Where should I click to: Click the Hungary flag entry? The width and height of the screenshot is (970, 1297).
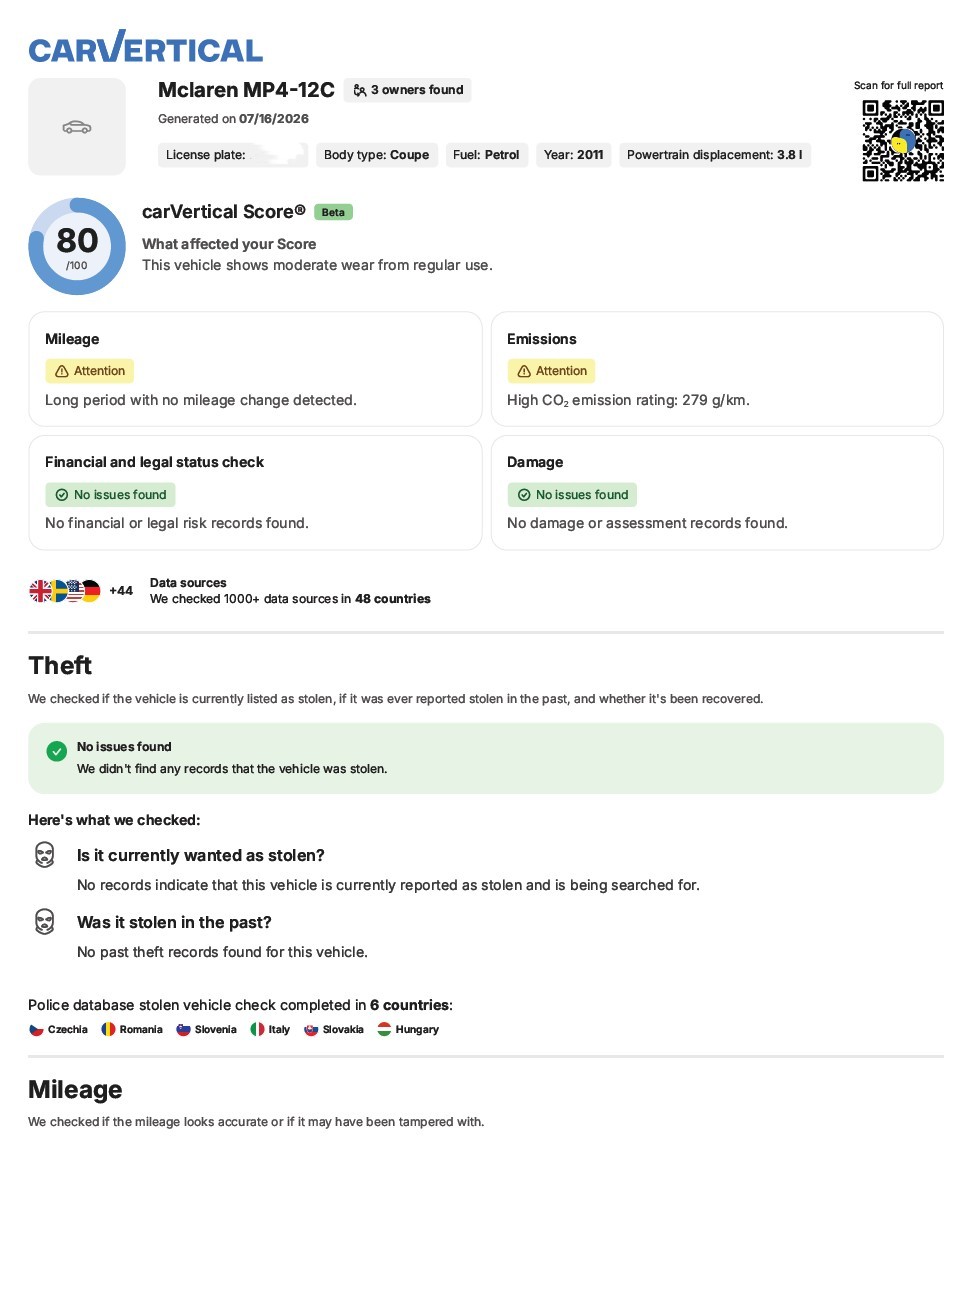coord(408,1029)
